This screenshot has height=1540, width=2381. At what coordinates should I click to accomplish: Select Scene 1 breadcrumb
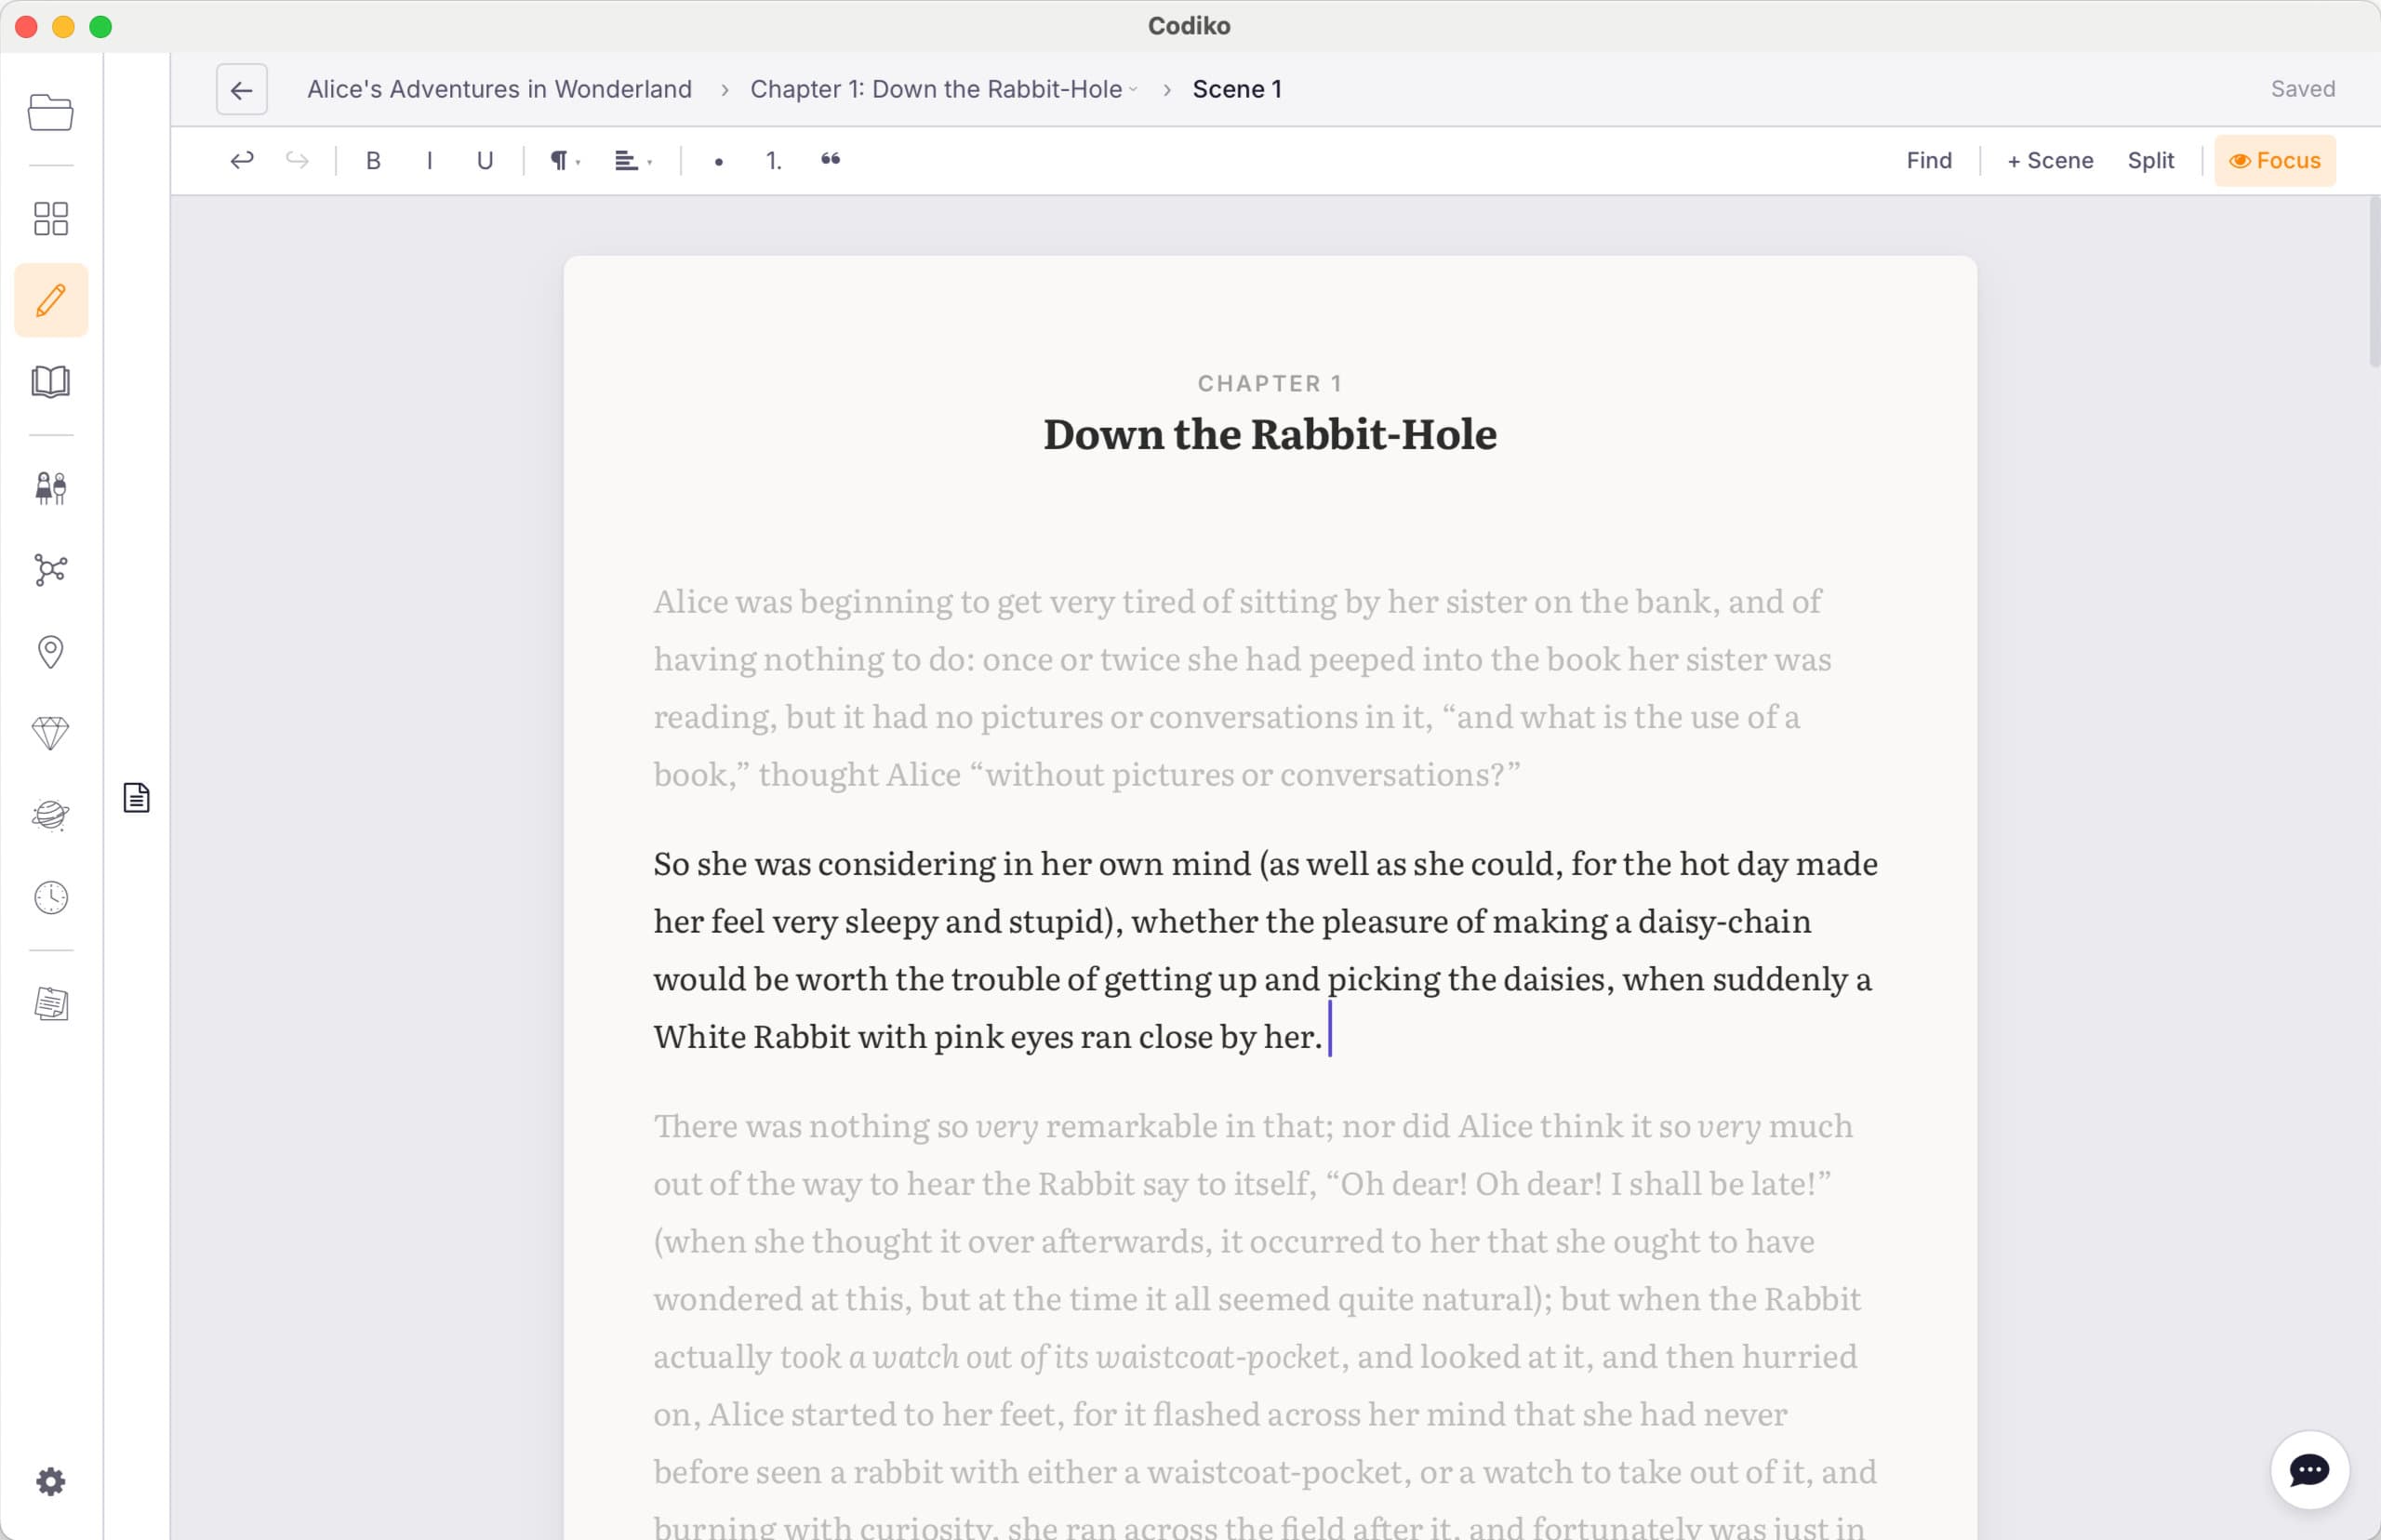pos(1237,89)
